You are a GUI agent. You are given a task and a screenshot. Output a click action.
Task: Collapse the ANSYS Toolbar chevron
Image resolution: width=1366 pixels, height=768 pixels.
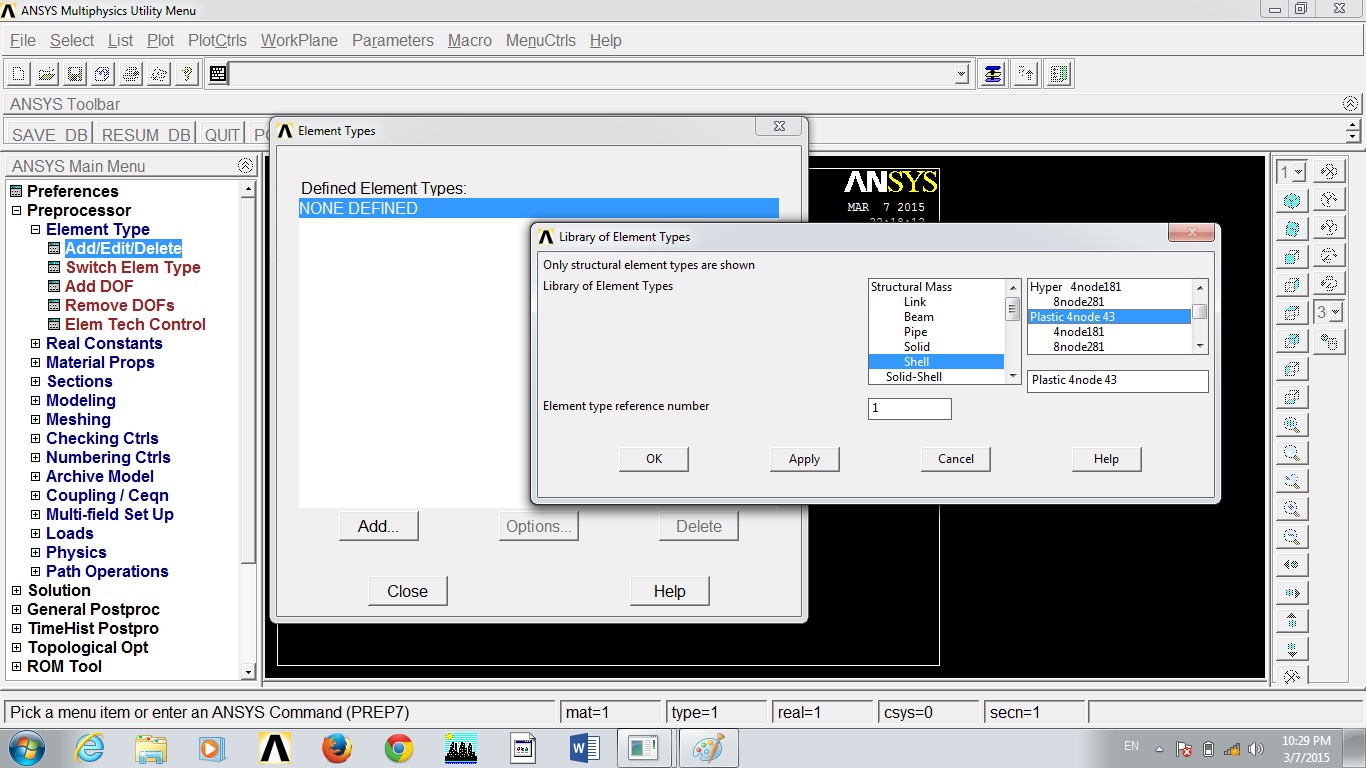1351,104
